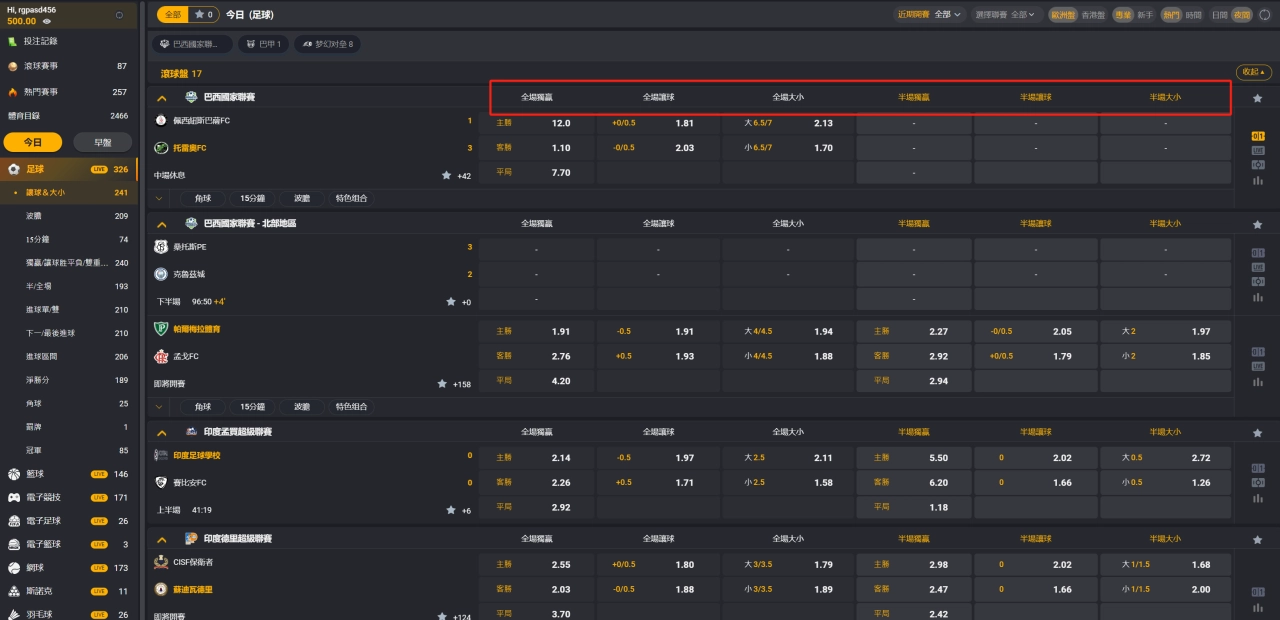Screen dimensions: 1280x620
Task: Switch betting mode to 新手 beginner
Action: [x=1145, y=15]
